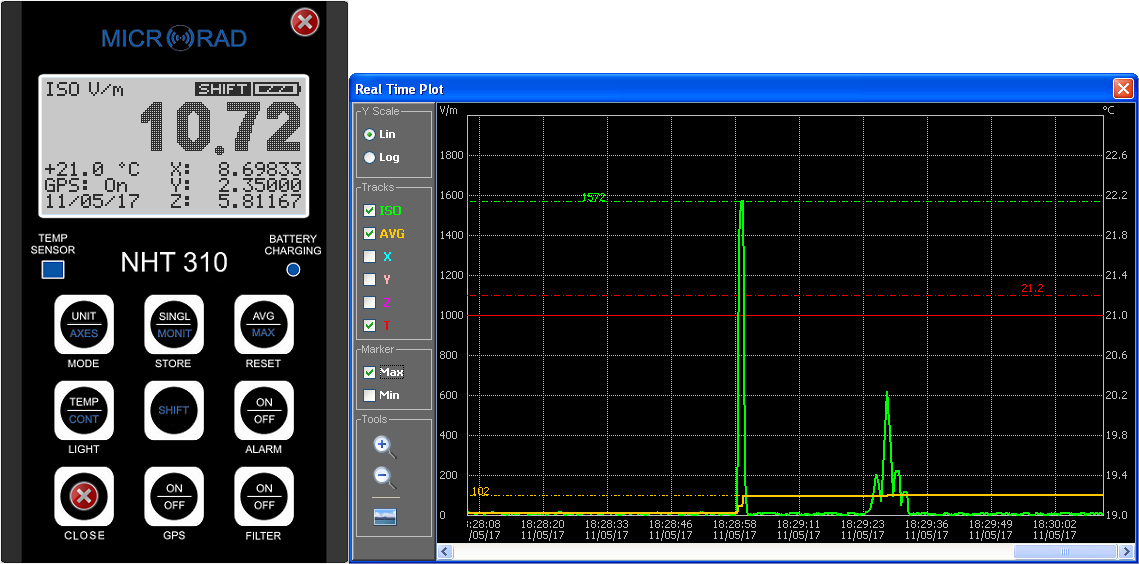Enable the Y track checkbox
This screenshot has height=564, width=1139.
coord(369,279)
